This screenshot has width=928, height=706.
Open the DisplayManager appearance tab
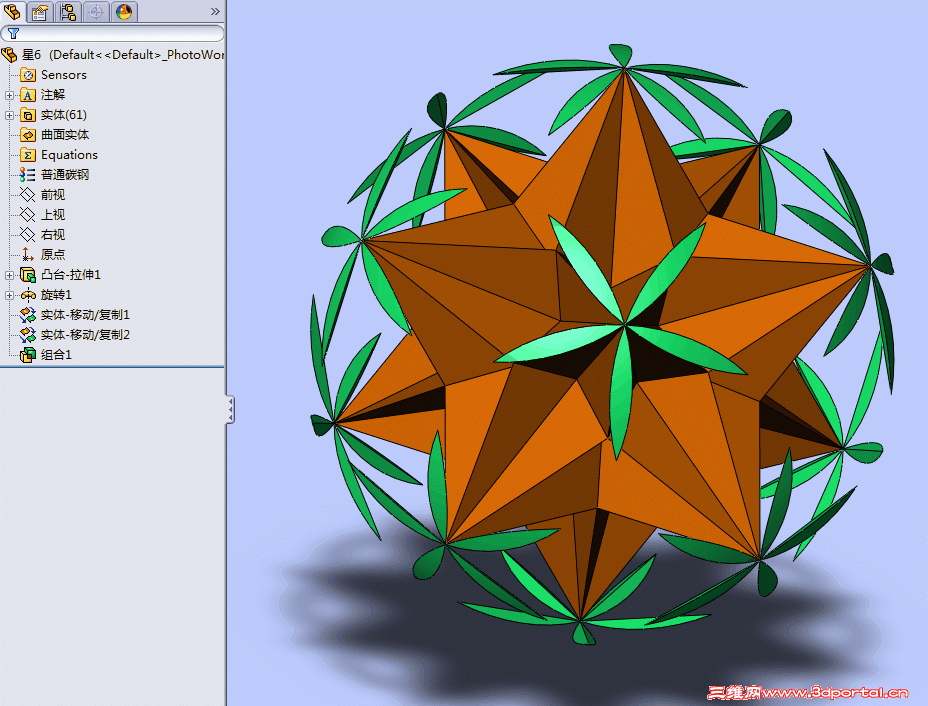click(124, 11)
